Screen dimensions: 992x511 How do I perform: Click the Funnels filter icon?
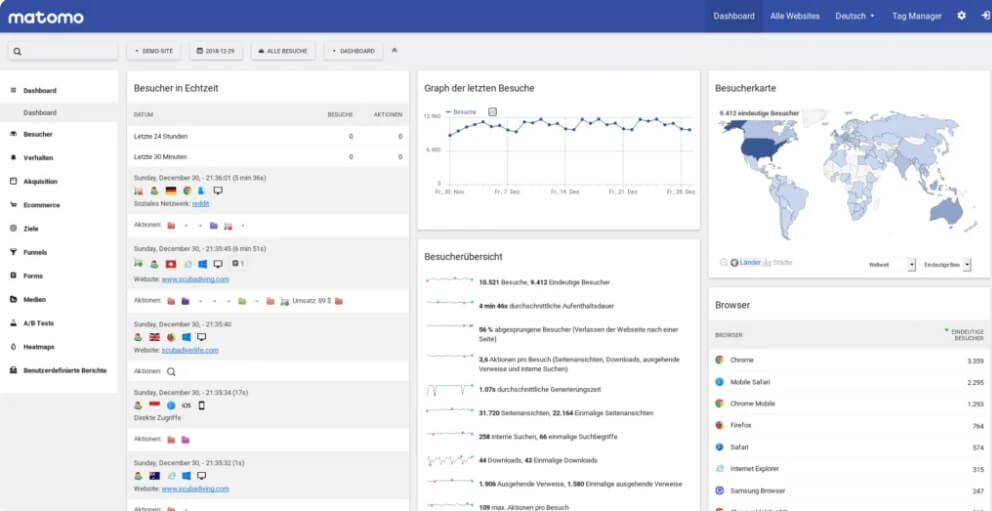13,252
